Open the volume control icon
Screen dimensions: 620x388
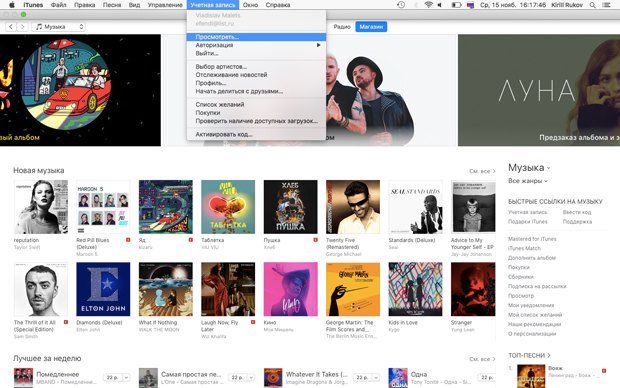point(440,5)
